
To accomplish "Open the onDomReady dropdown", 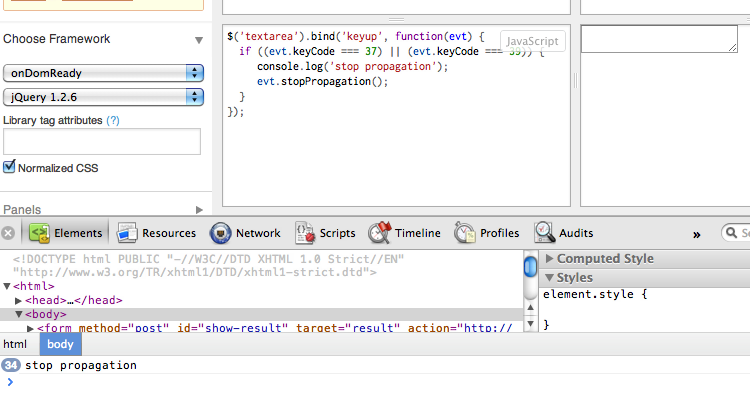I will 103,73.
